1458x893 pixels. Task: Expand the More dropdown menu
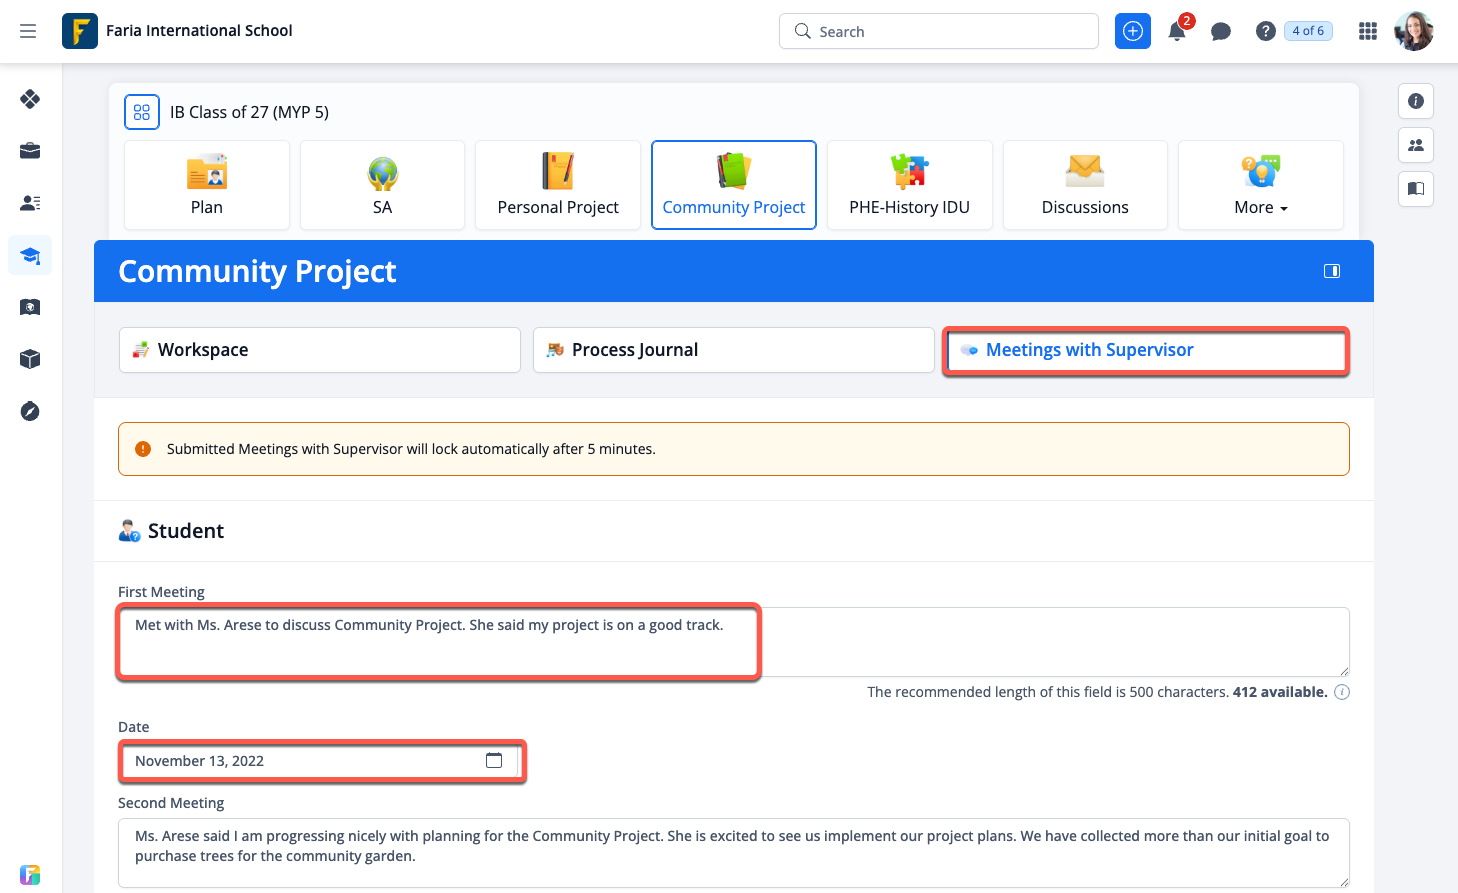[1260, 185]
